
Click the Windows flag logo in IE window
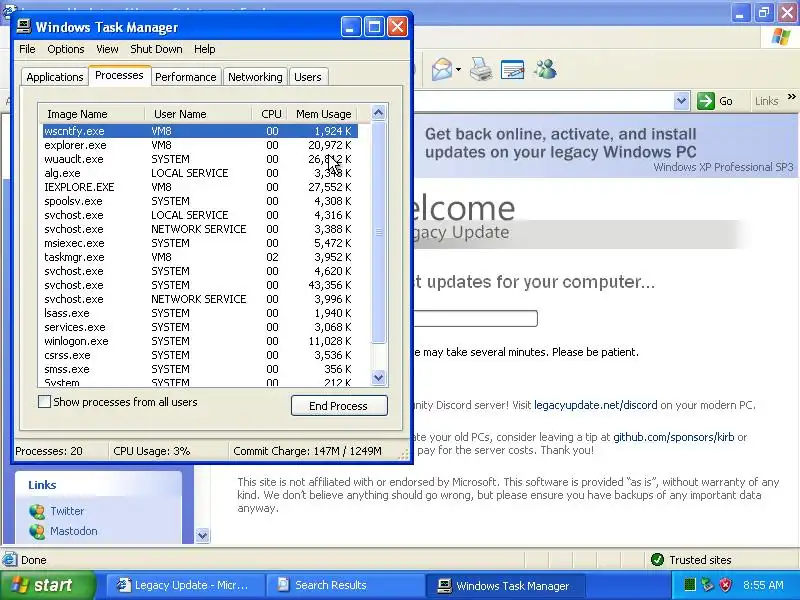pyautogui.click(x=781, y=37)
